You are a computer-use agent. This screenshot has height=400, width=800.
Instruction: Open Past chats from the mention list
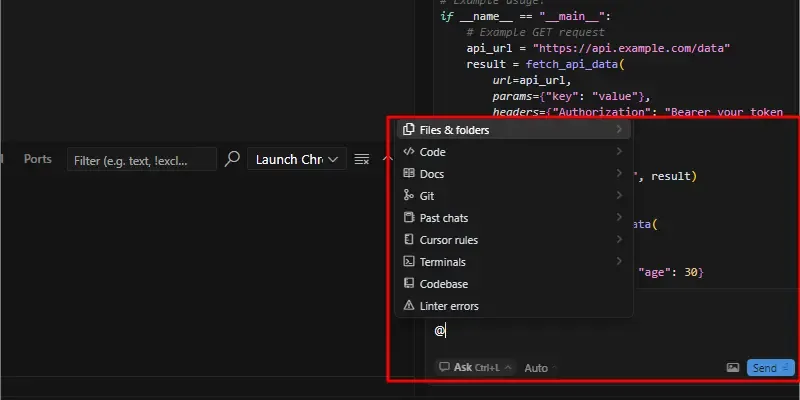click(514, 218)
